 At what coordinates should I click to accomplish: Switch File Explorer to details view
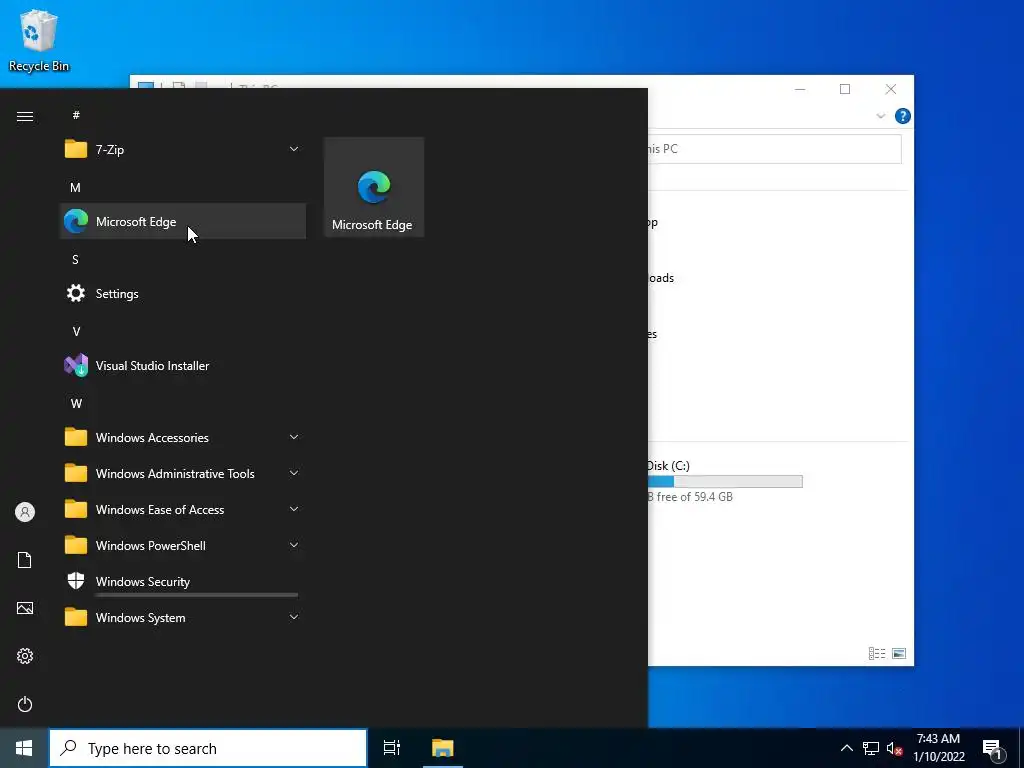877,654
